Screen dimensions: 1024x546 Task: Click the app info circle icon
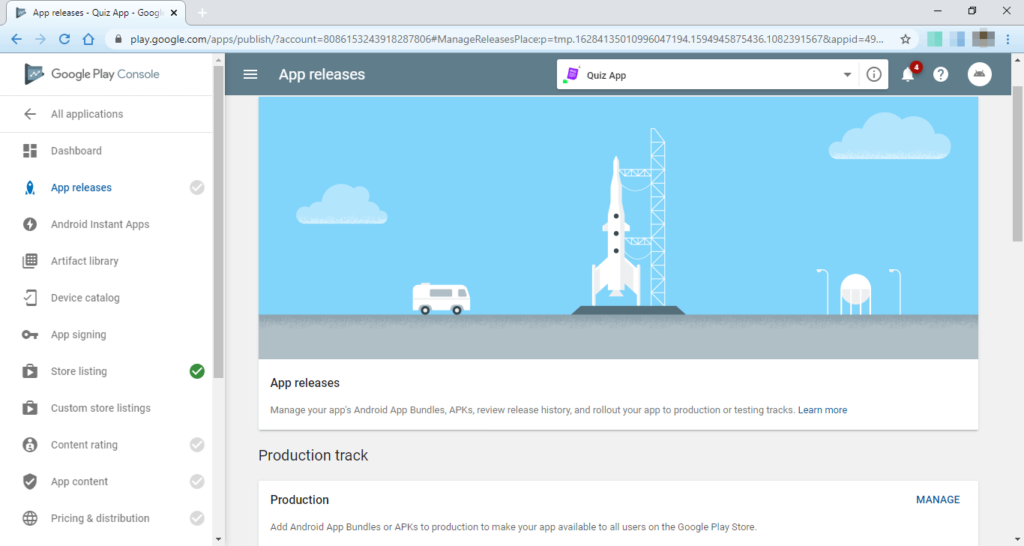(x=874, y=74)
